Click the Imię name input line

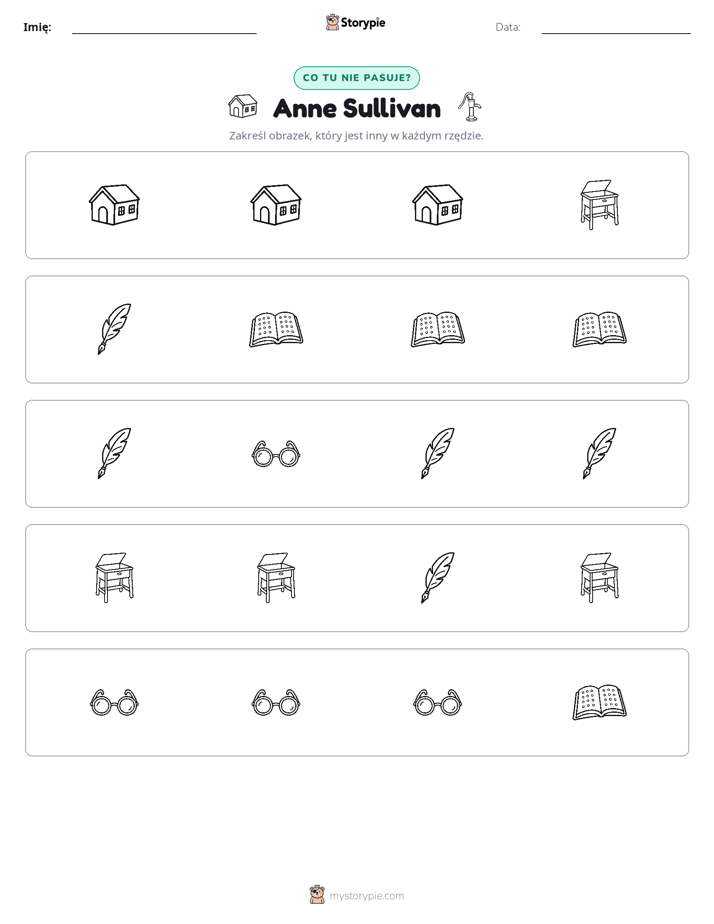tap(164, 28)
